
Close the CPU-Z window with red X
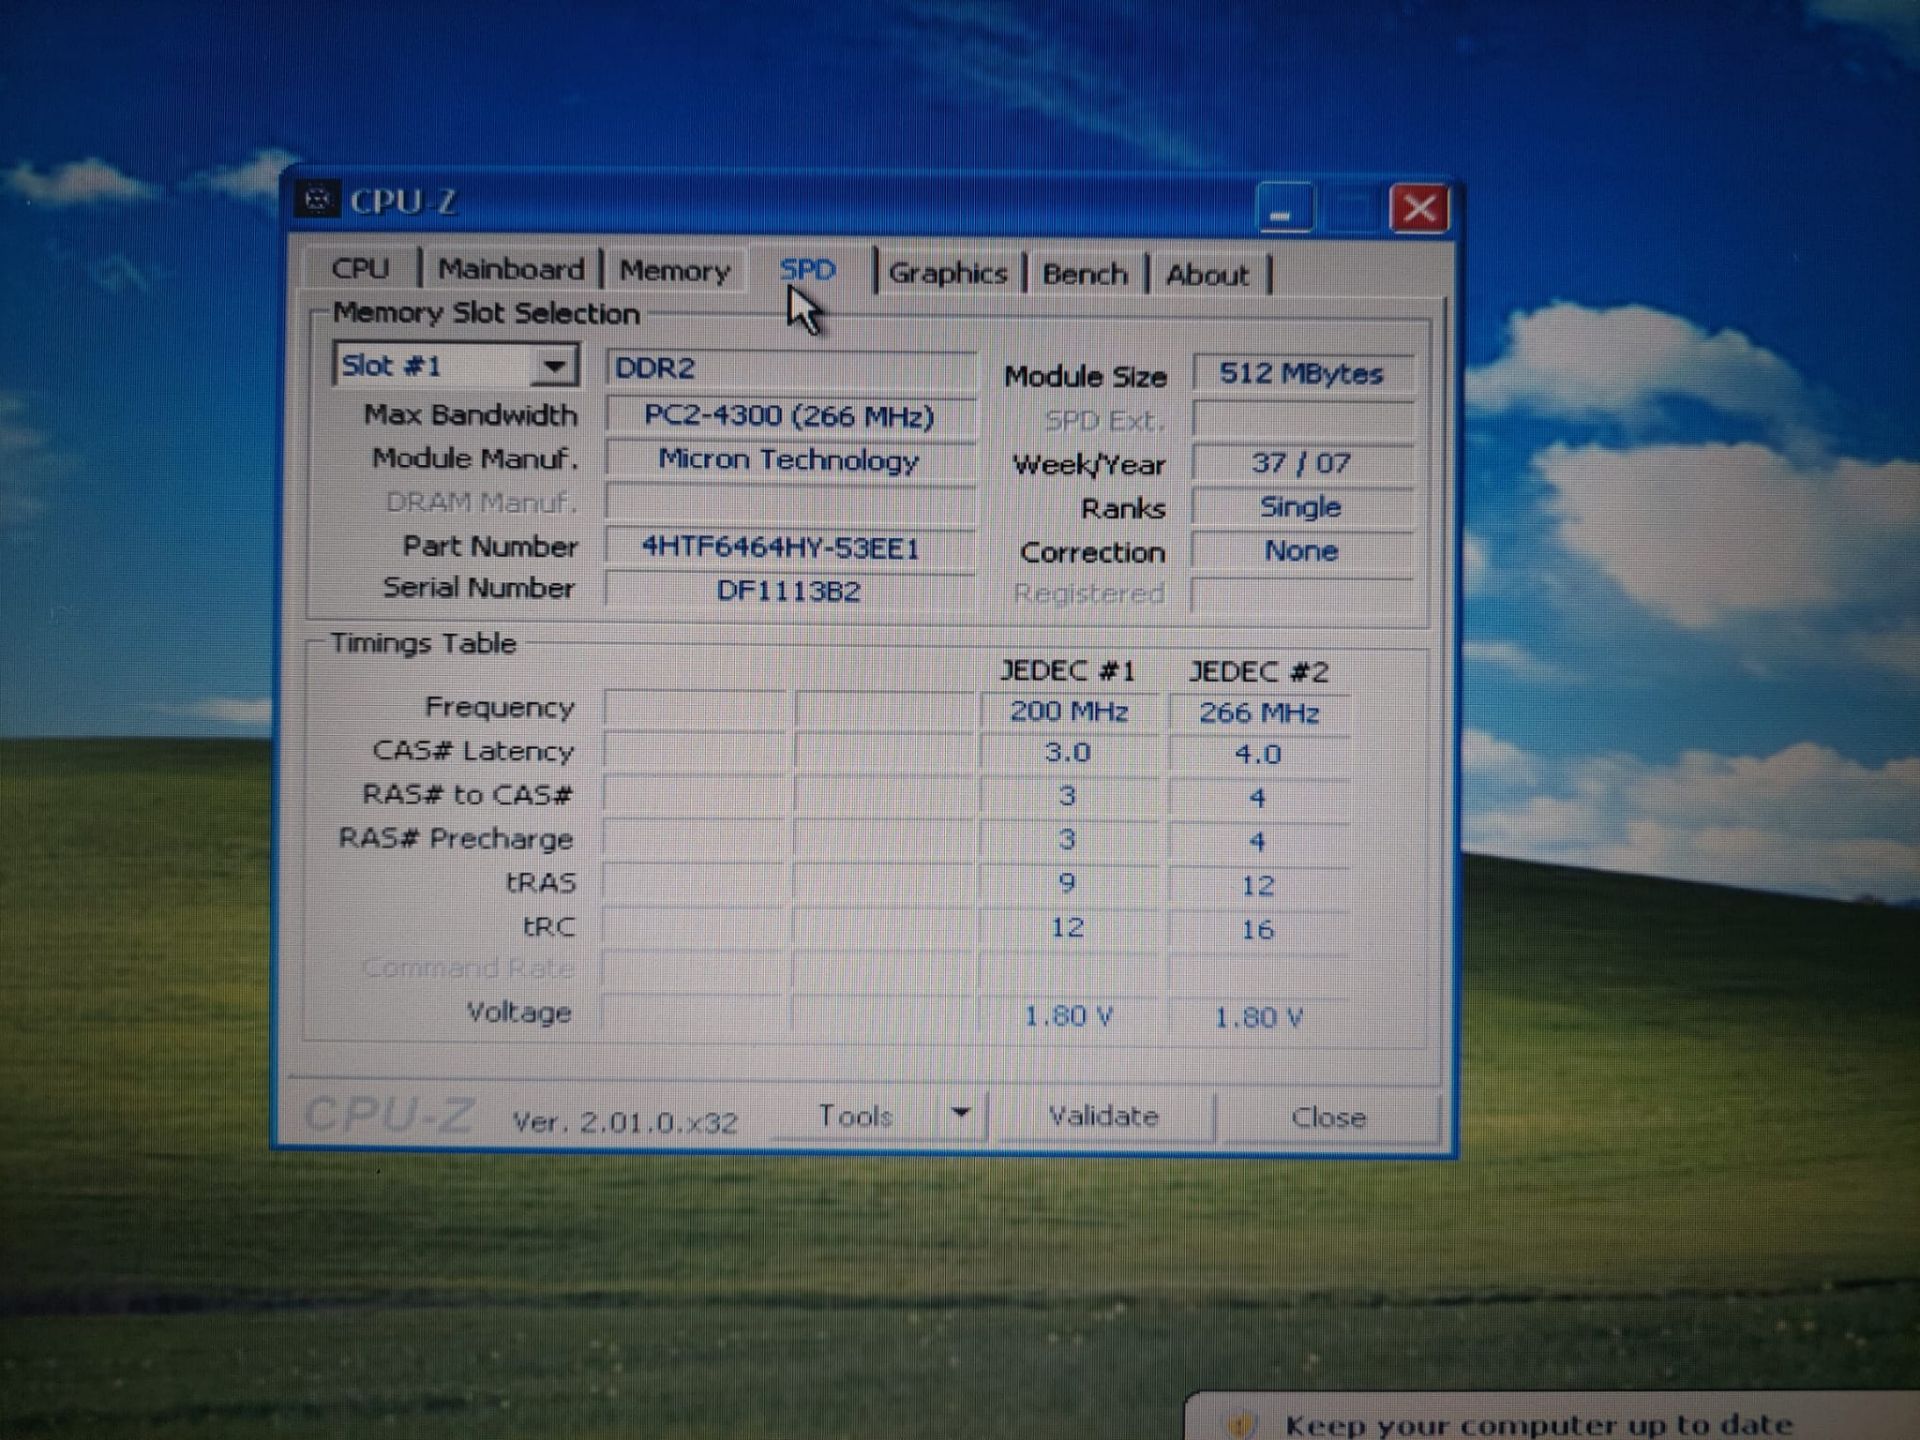(1419, 209)
